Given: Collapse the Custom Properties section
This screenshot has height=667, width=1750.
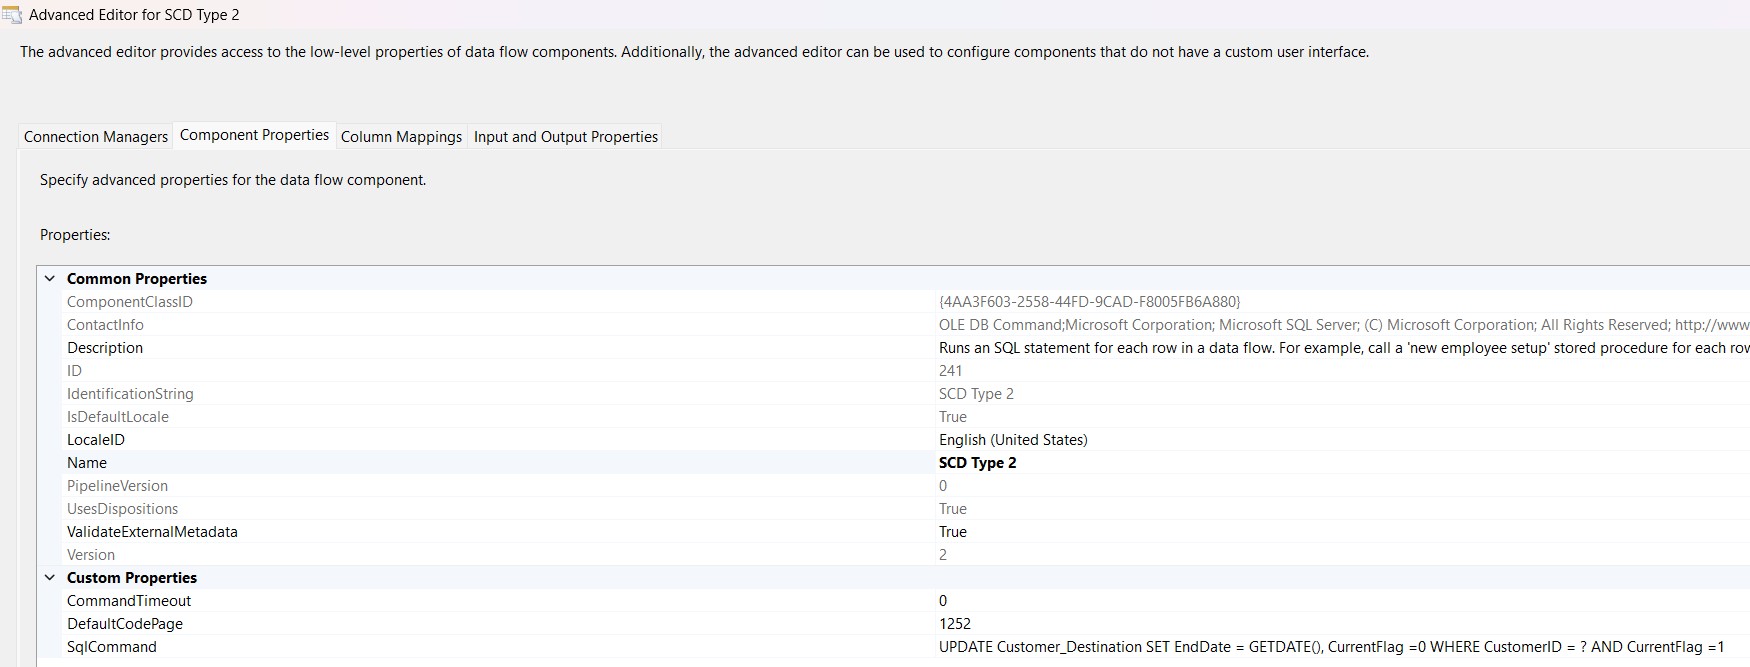Looking at the screenshot, I should [x=49, y=577].
